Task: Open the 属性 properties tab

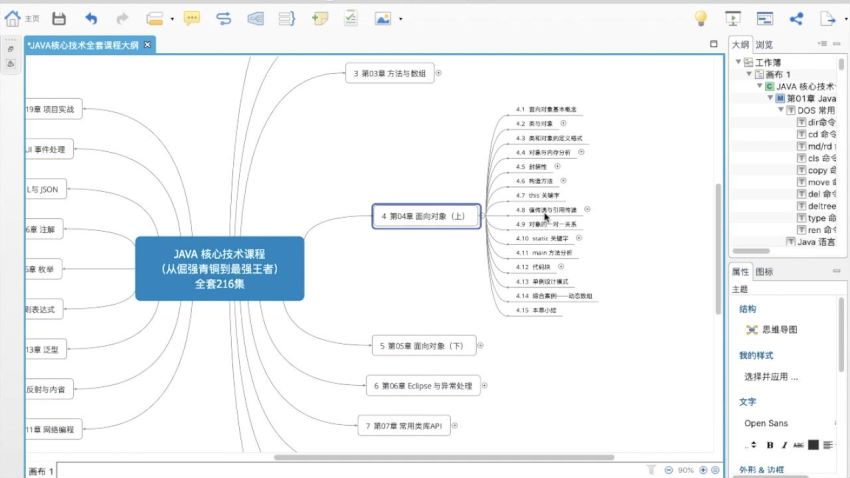Action: (x=740, y=272)
